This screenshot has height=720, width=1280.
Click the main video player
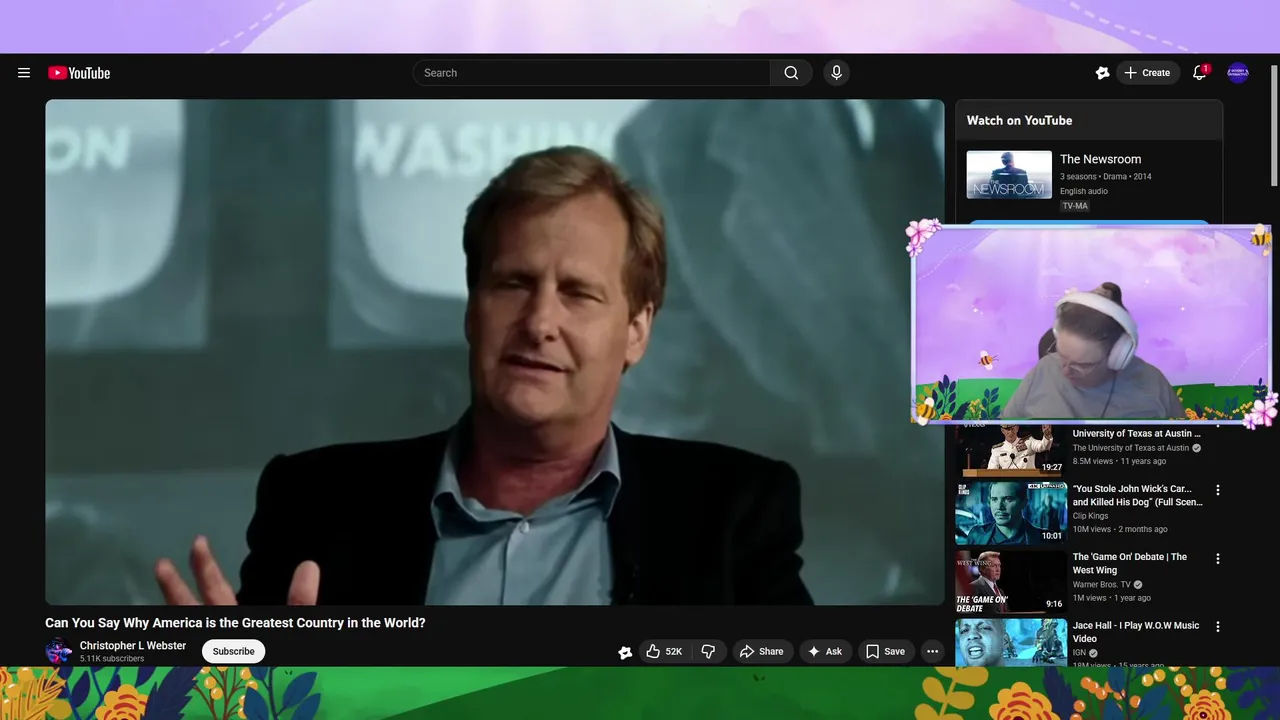[x=495, y=352]
